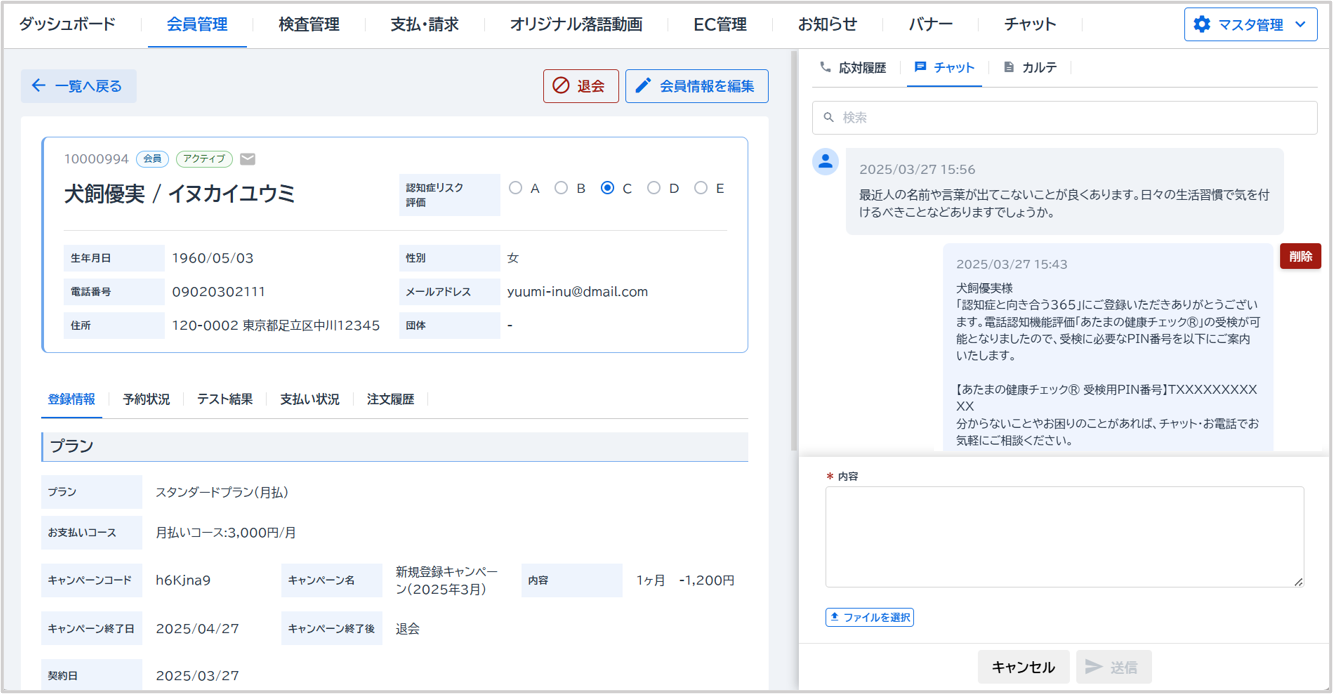Click the キャンセル button
Viewport: 1333px width, 694px height.
pos(1023,667)
